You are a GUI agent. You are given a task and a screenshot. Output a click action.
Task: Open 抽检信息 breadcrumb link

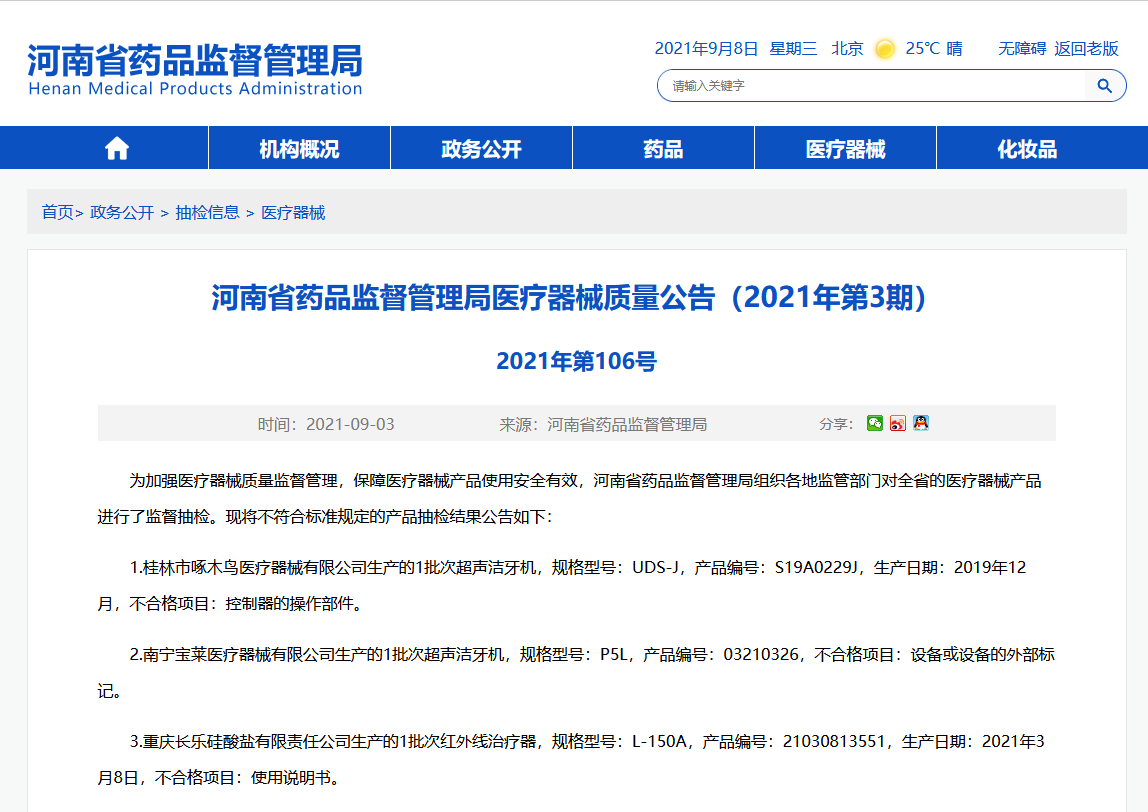[x=207, y=212]
